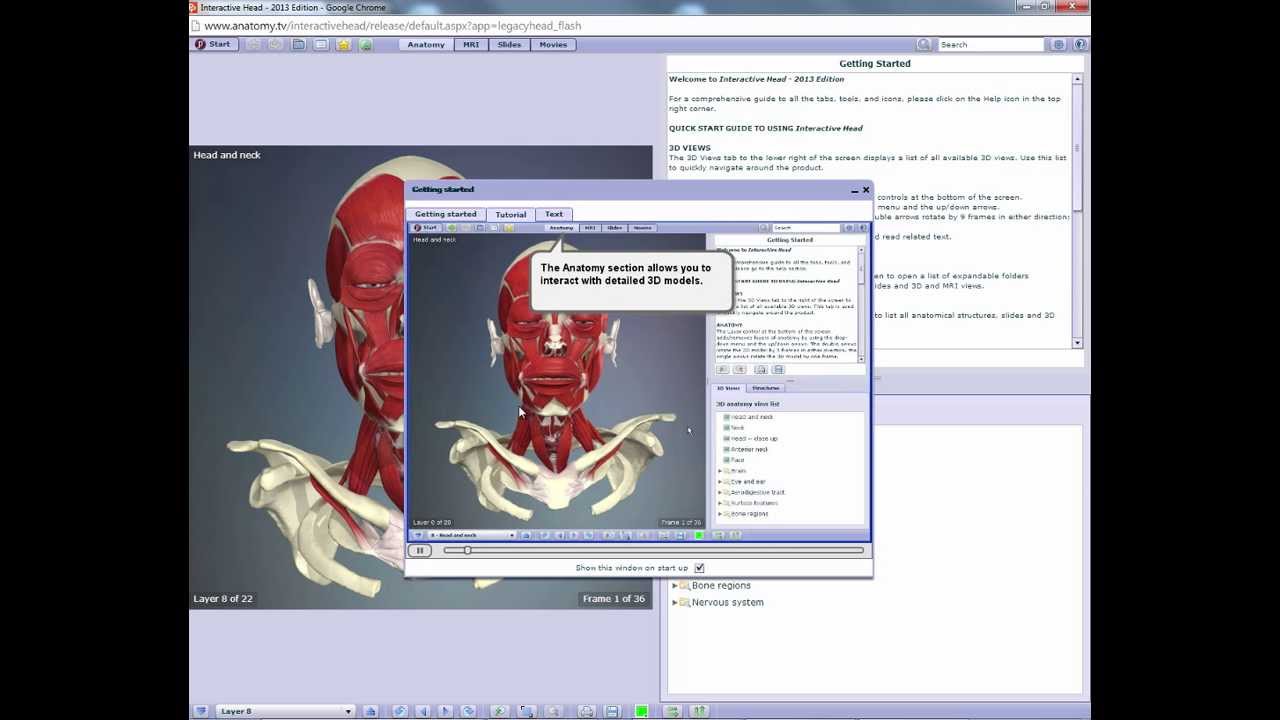The image size is (1280, 720).
Task: Click into the Search input field
Action: coord(990,44)
